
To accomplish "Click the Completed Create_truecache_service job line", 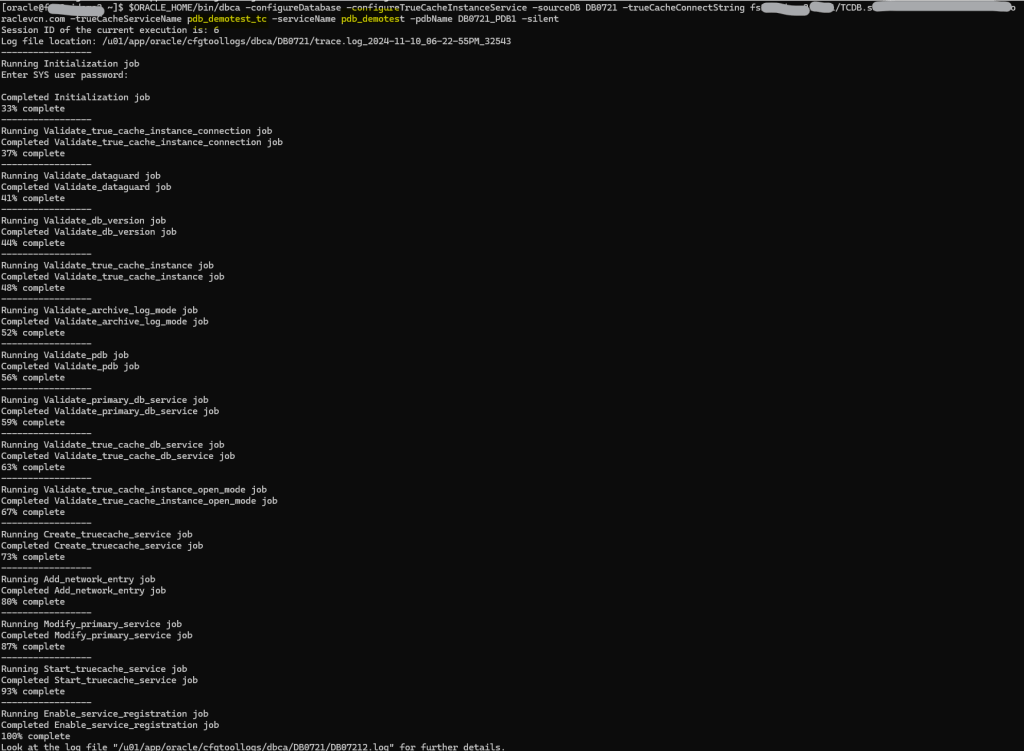I will point(102,546).
